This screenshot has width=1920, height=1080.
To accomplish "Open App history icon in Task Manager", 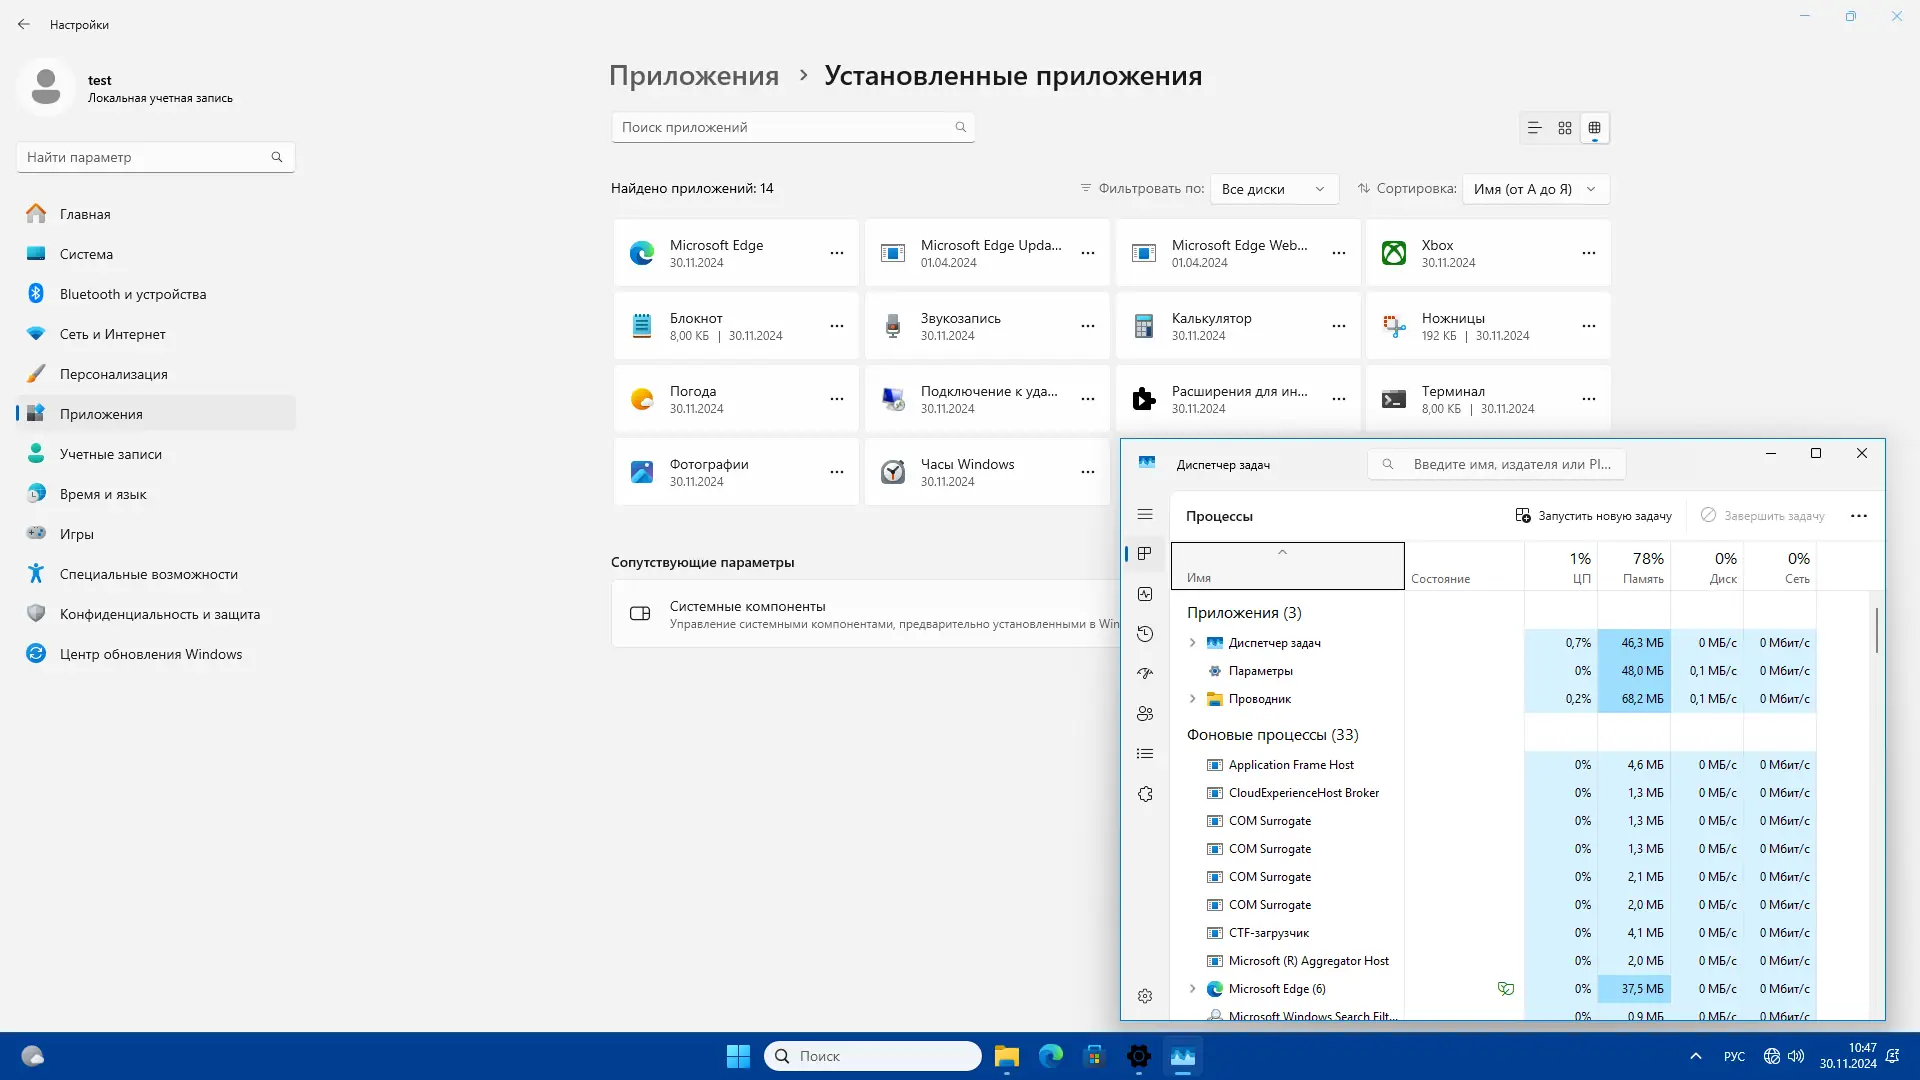I will point(1145,634).
